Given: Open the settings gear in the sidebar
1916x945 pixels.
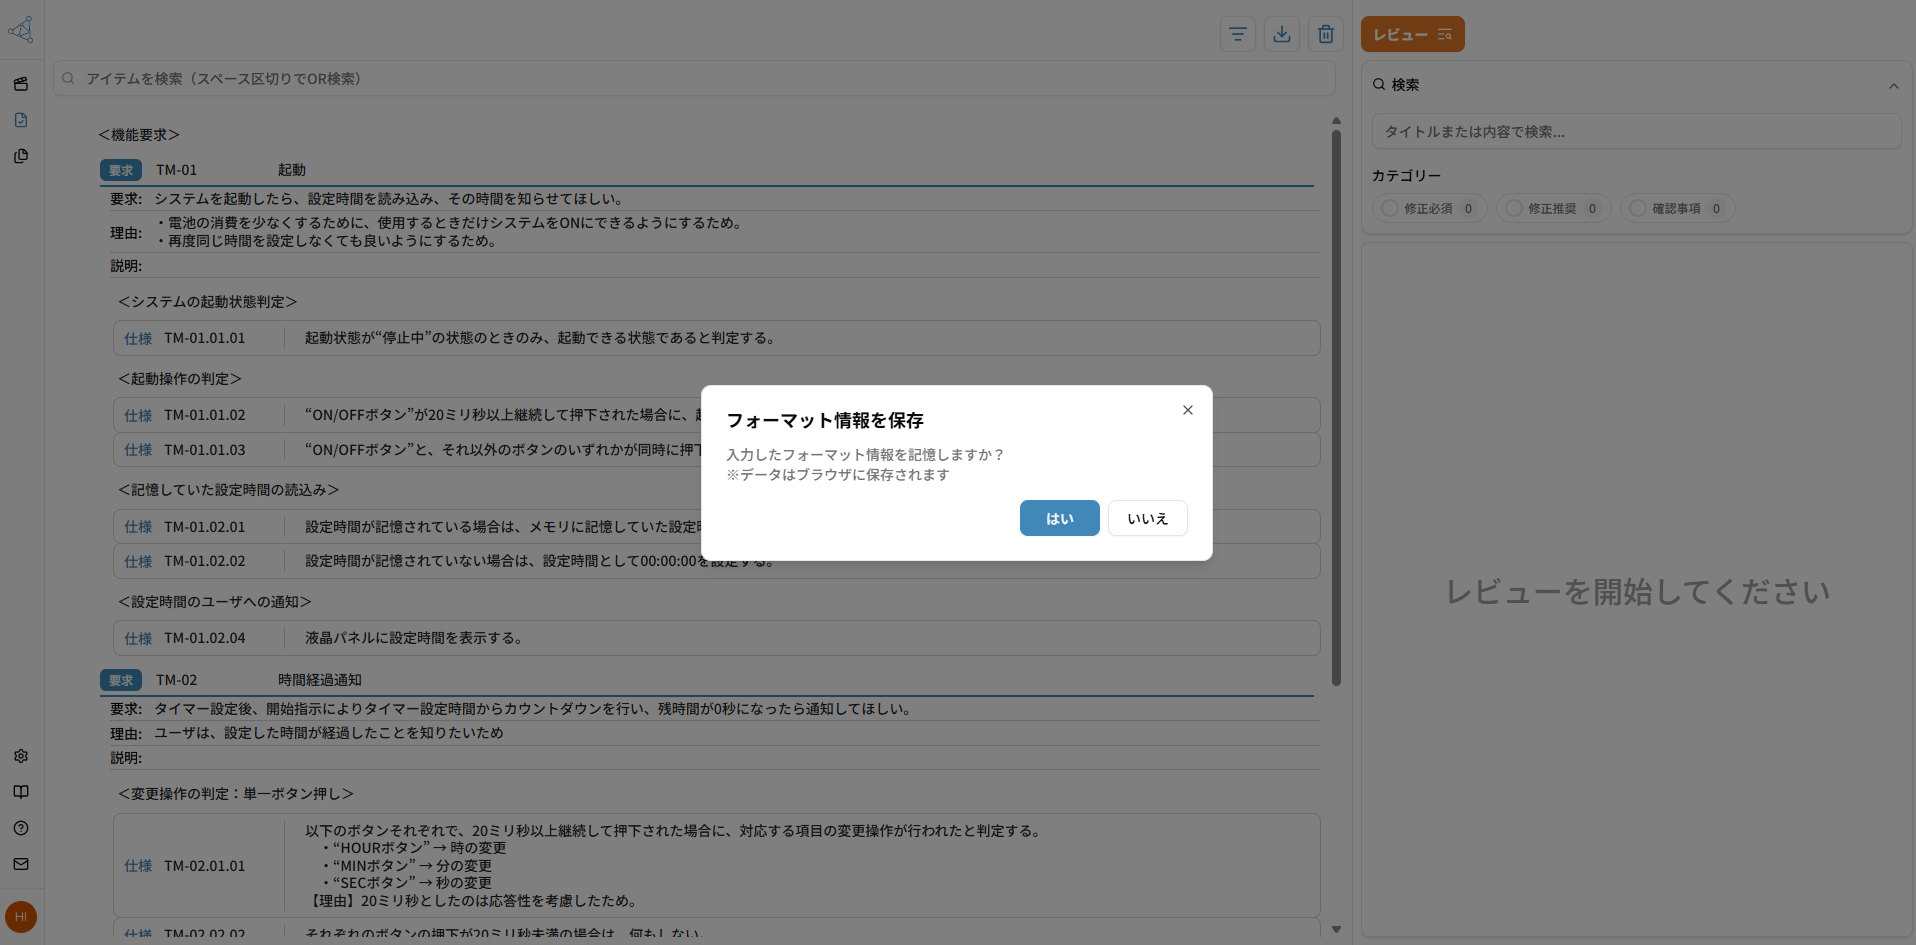Looking at the screenshot, I should click(20, 756).
